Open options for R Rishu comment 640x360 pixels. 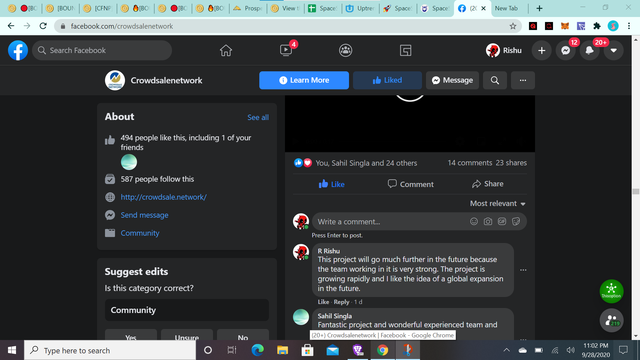click(523, 270)
